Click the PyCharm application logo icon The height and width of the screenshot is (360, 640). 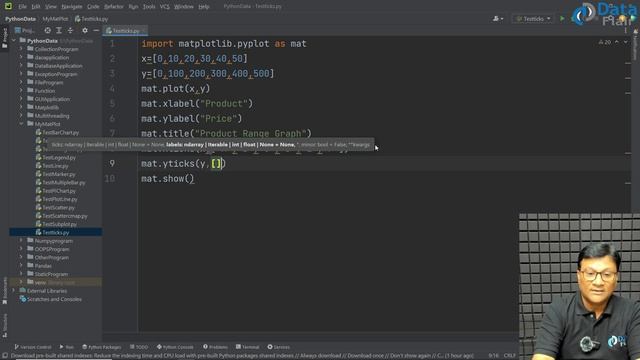click(8, 6)
